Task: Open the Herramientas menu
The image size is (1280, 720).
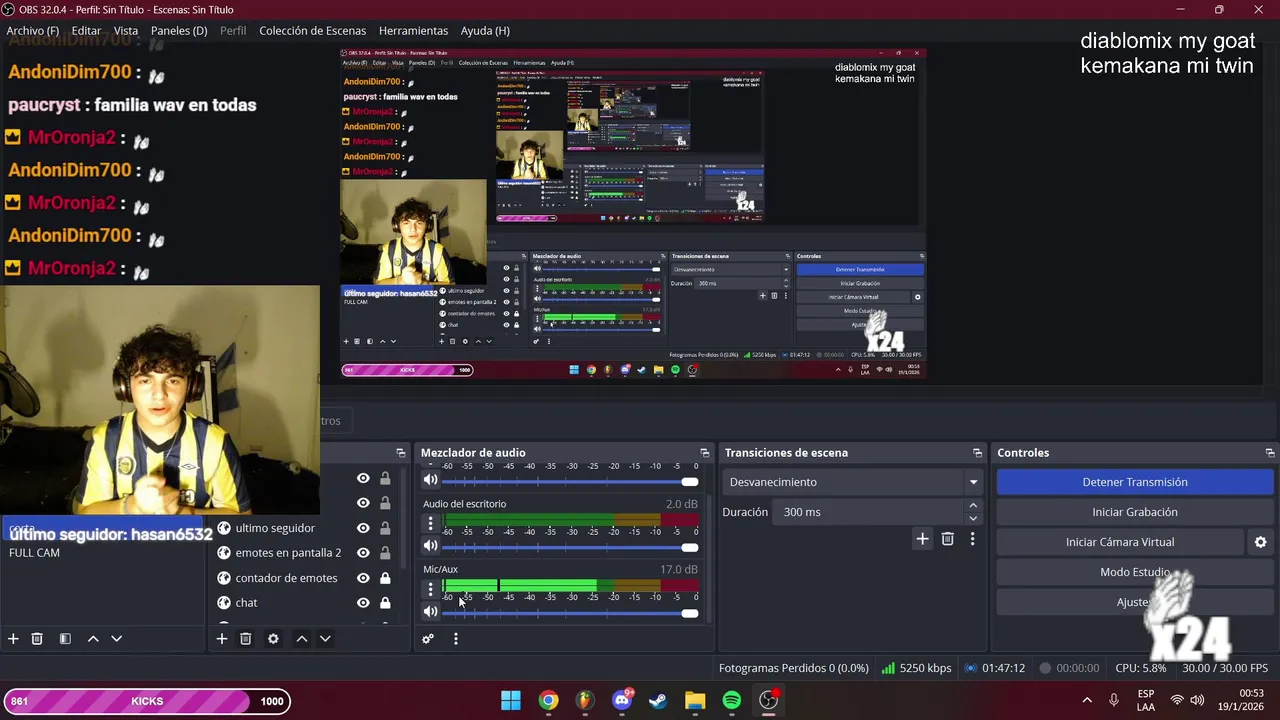Action: coord(413,31)
